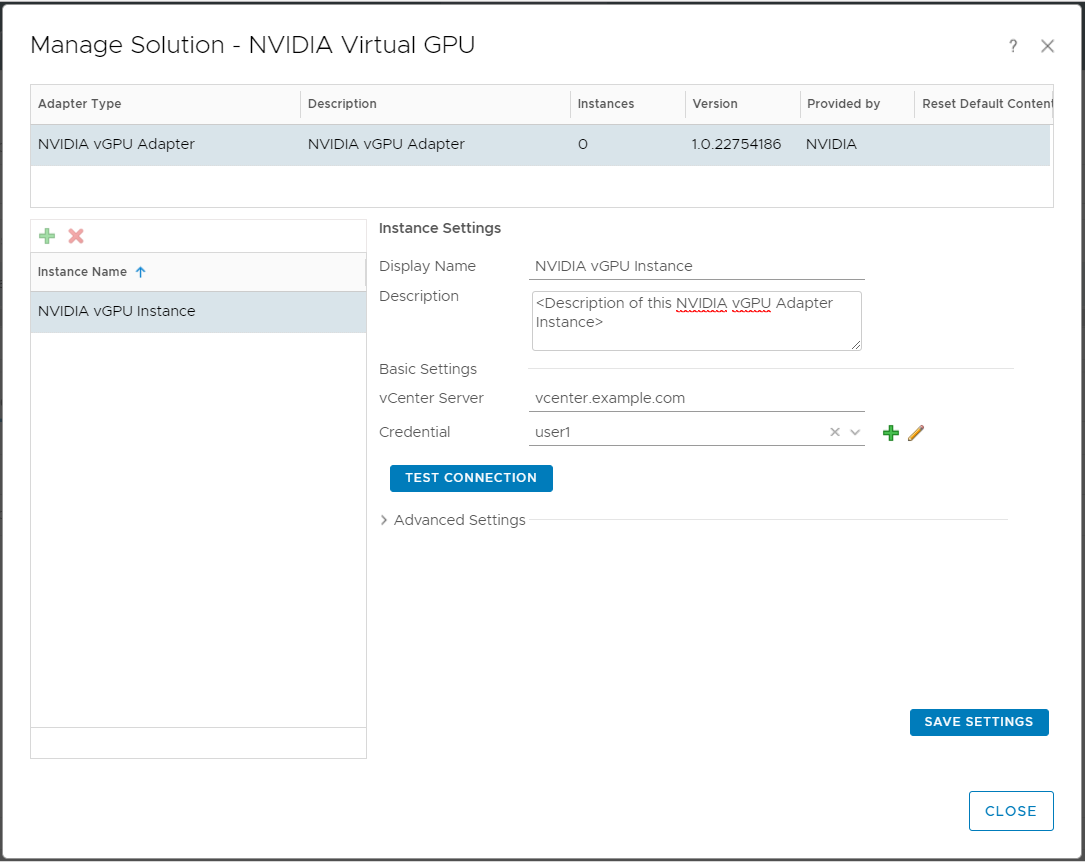Image resolution: width=1085 pixels, height=862 pixels.
Task: Click into the Display Name field
Action: (x=696, y=266)
